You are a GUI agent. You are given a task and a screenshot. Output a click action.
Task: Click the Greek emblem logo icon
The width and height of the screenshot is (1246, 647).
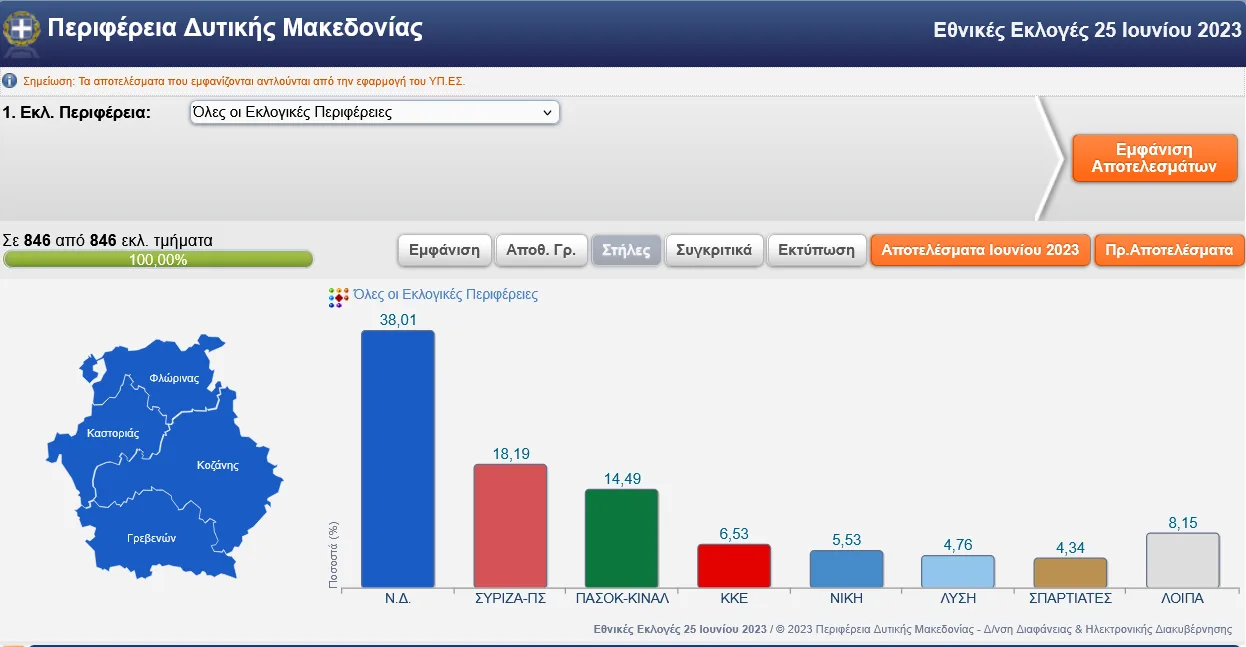click(x=22, y=29)
